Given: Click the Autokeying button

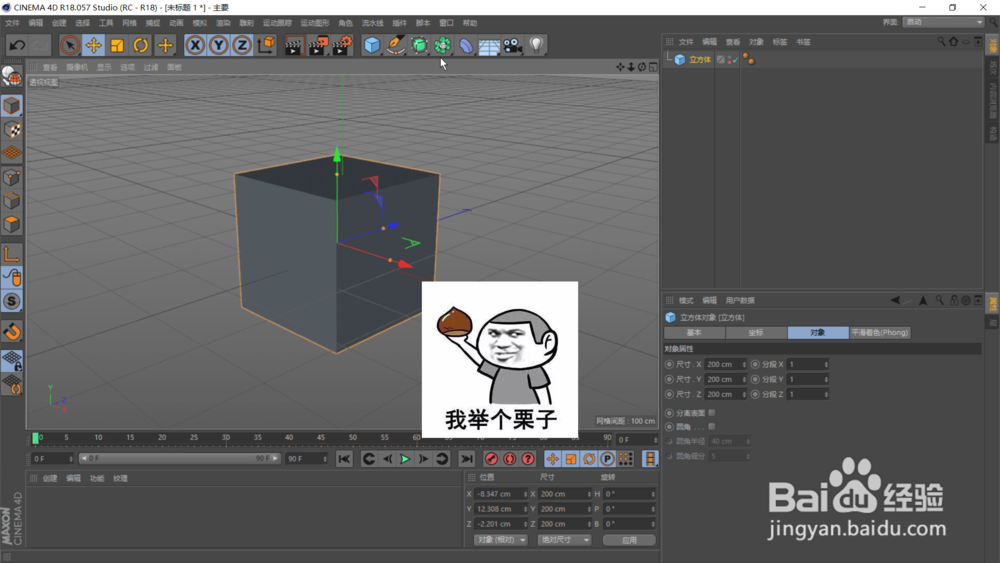Looking at the screenshot, I should 510,459.
